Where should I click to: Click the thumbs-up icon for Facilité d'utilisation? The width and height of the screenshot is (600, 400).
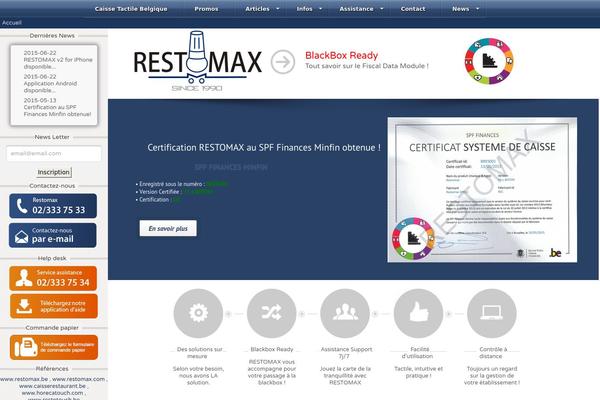pos(419,313)
